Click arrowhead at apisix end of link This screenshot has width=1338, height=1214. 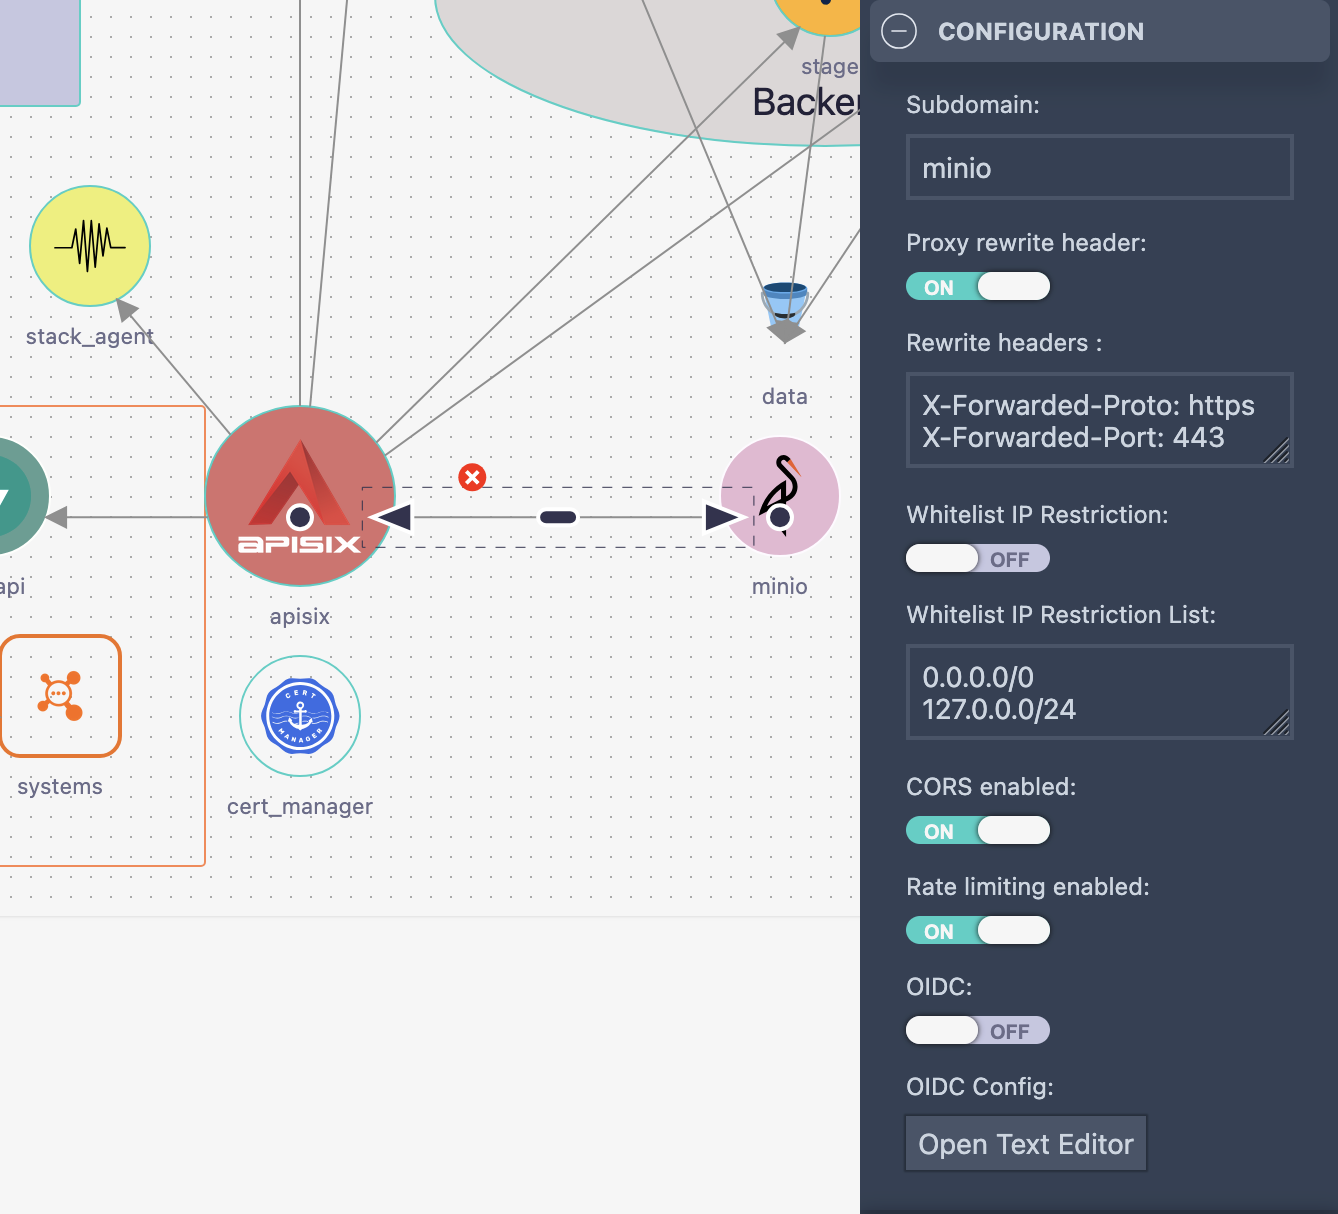coord(392,517)
